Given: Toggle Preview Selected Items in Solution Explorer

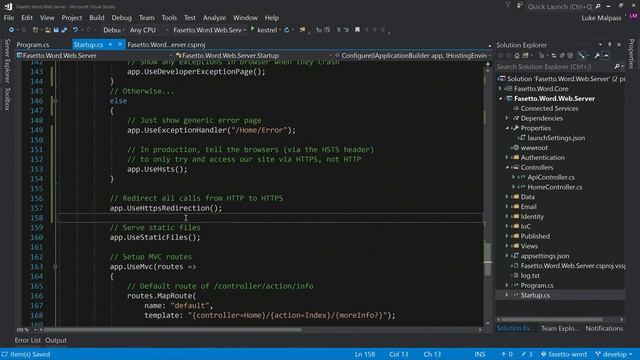Looking at the screenshot, I should 606,56.
